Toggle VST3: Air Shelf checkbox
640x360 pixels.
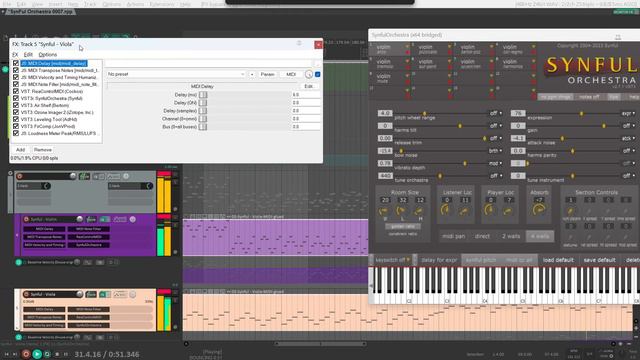point(16,105)
